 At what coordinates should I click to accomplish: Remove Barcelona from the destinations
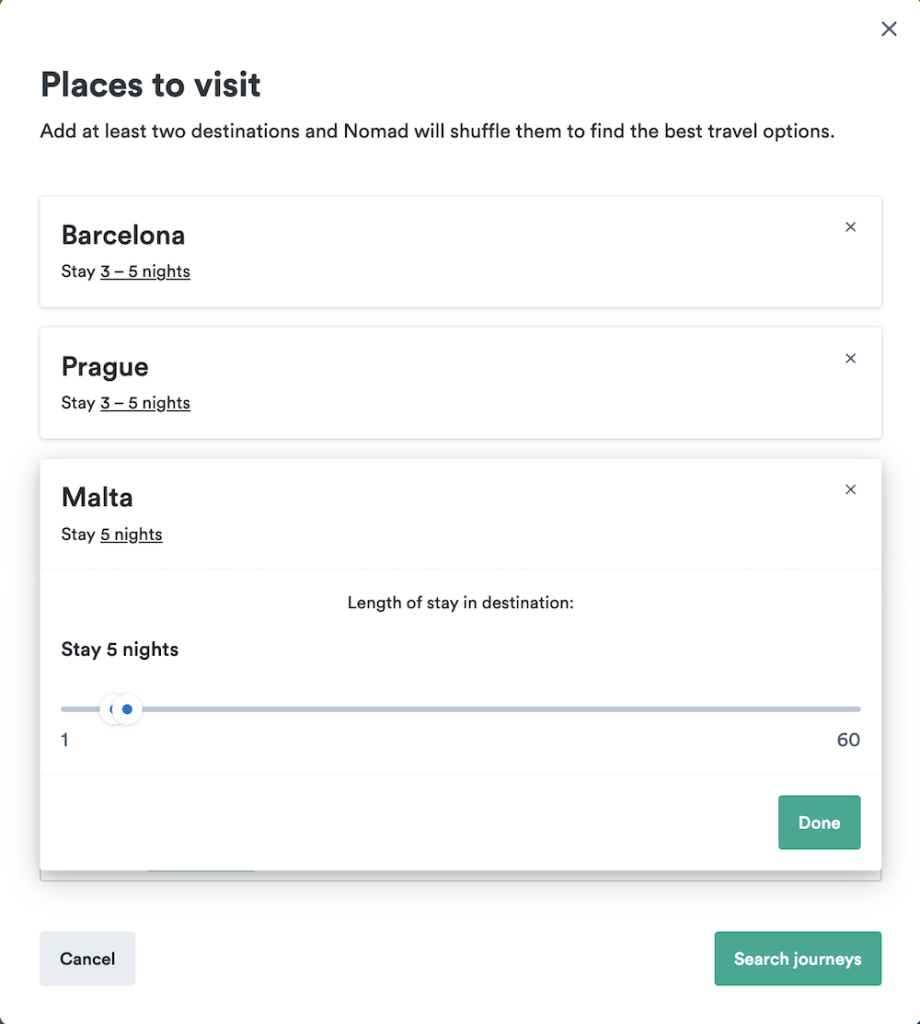[x=851, y=227]
